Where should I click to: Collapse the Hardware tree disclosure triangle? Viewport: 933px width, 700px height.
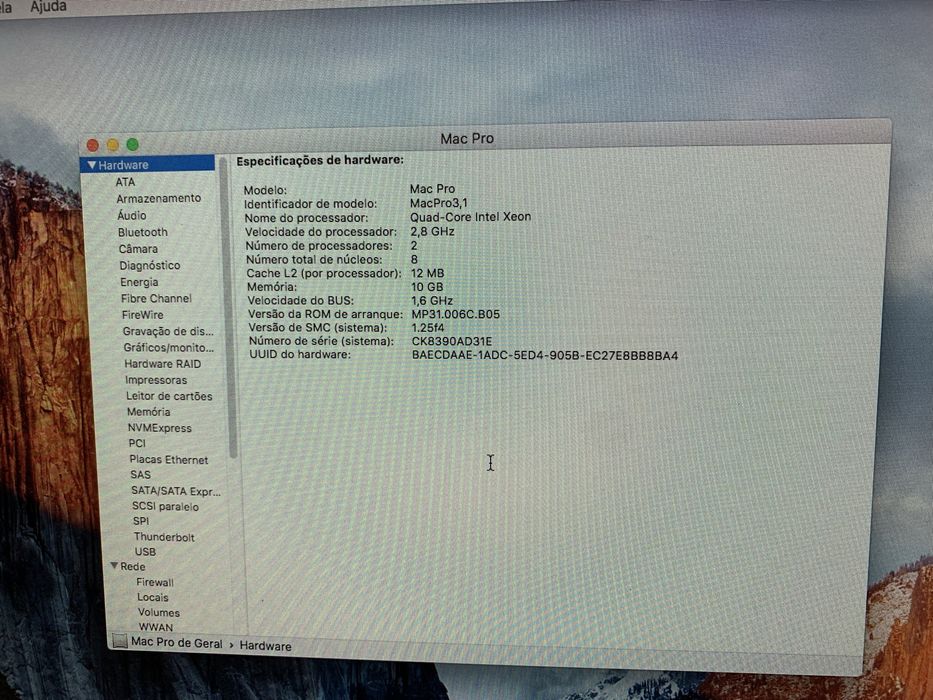[91, 165]
